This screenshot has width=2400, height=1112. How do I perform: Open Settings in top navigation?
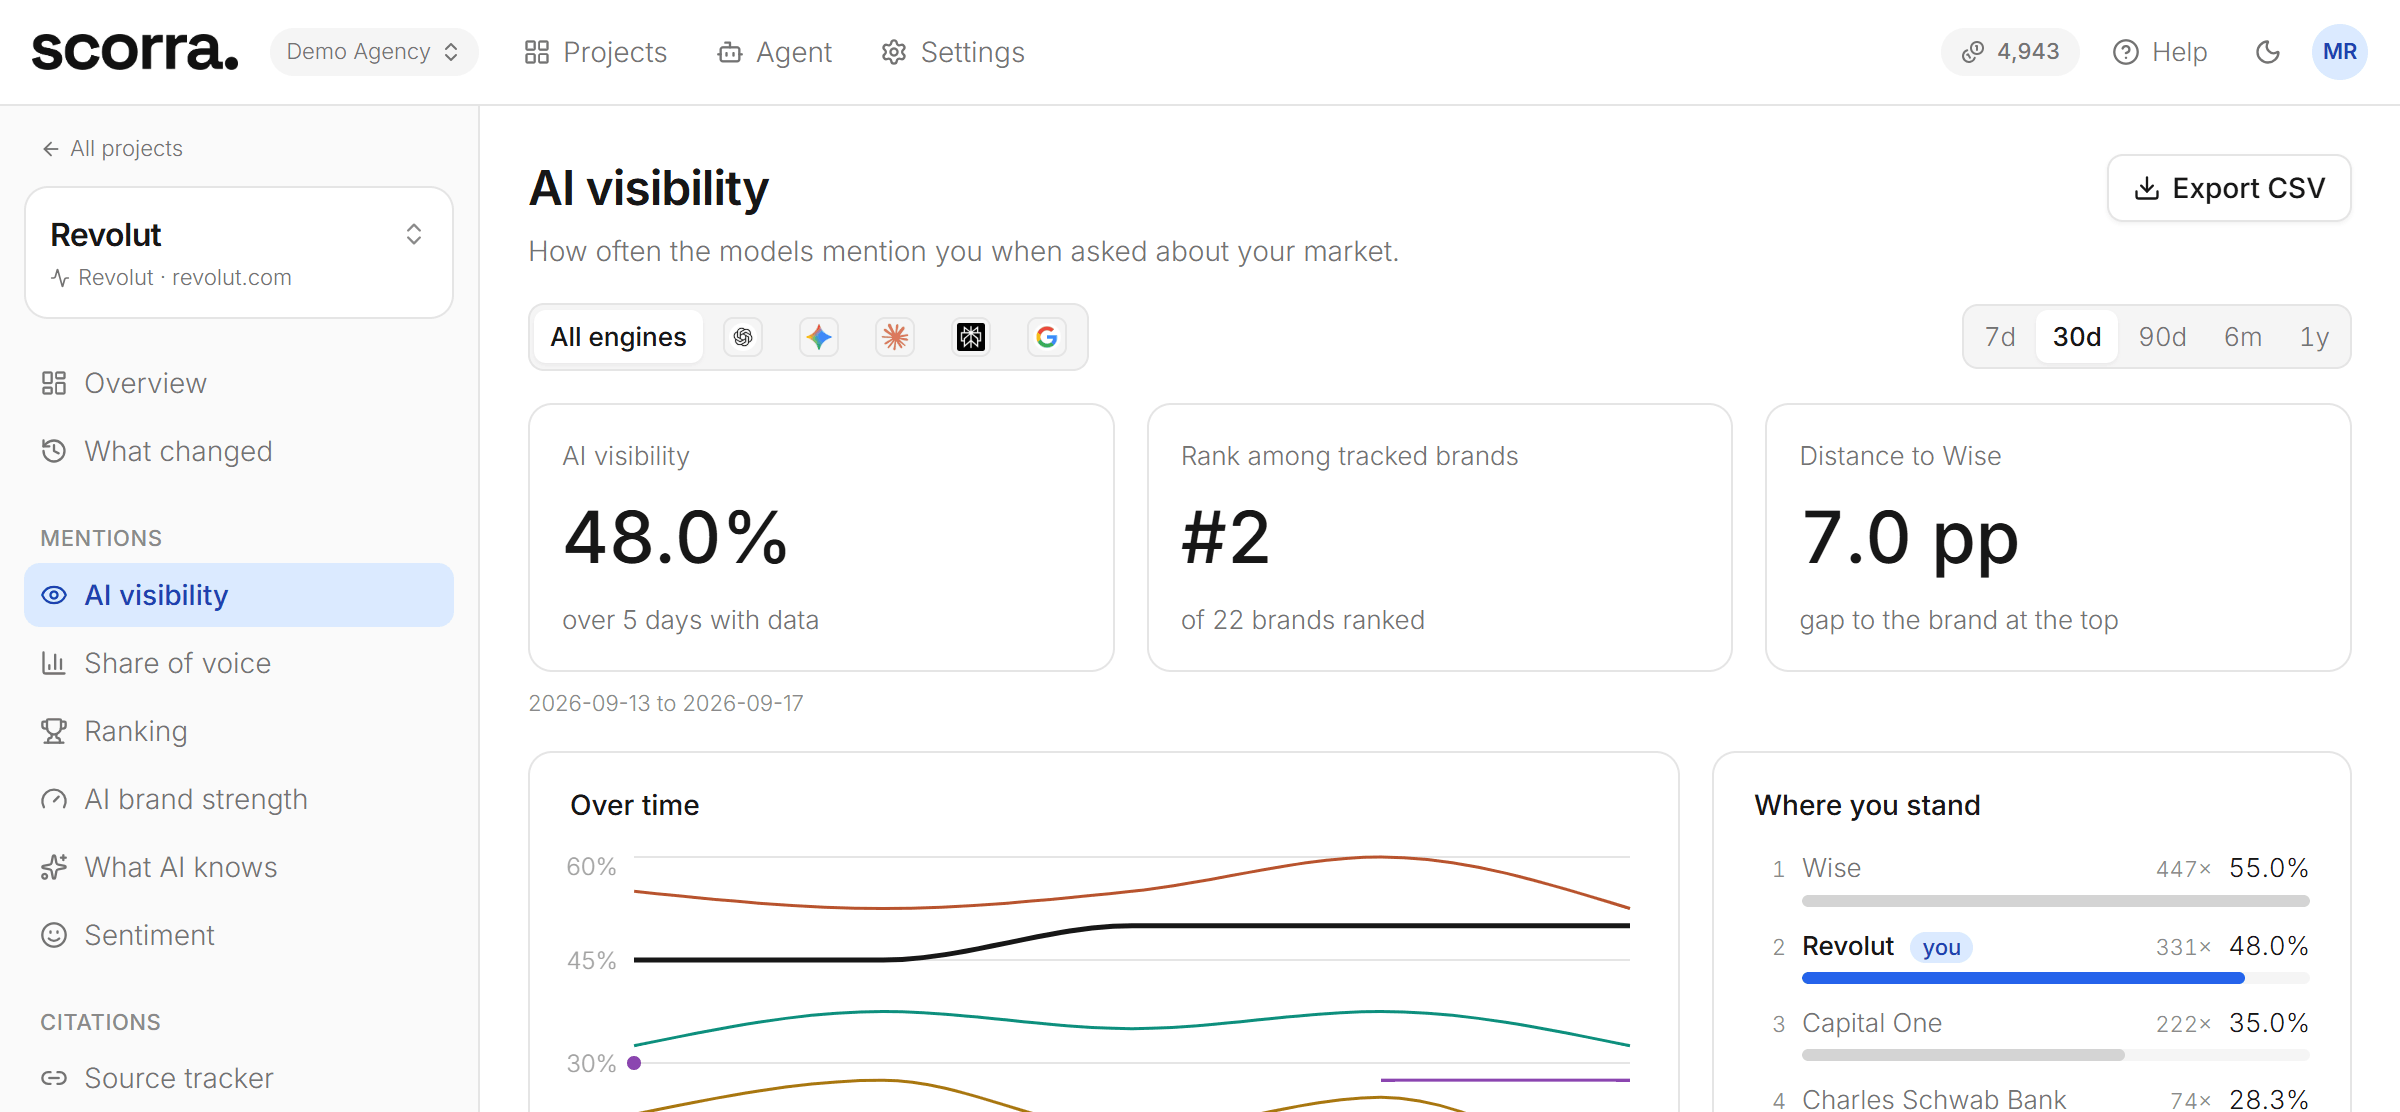[953, 52]
